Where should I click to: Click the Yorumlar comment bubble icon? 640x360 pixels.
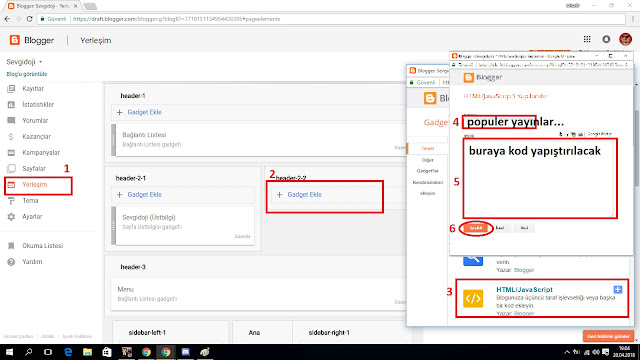click(x=11, y=120)
